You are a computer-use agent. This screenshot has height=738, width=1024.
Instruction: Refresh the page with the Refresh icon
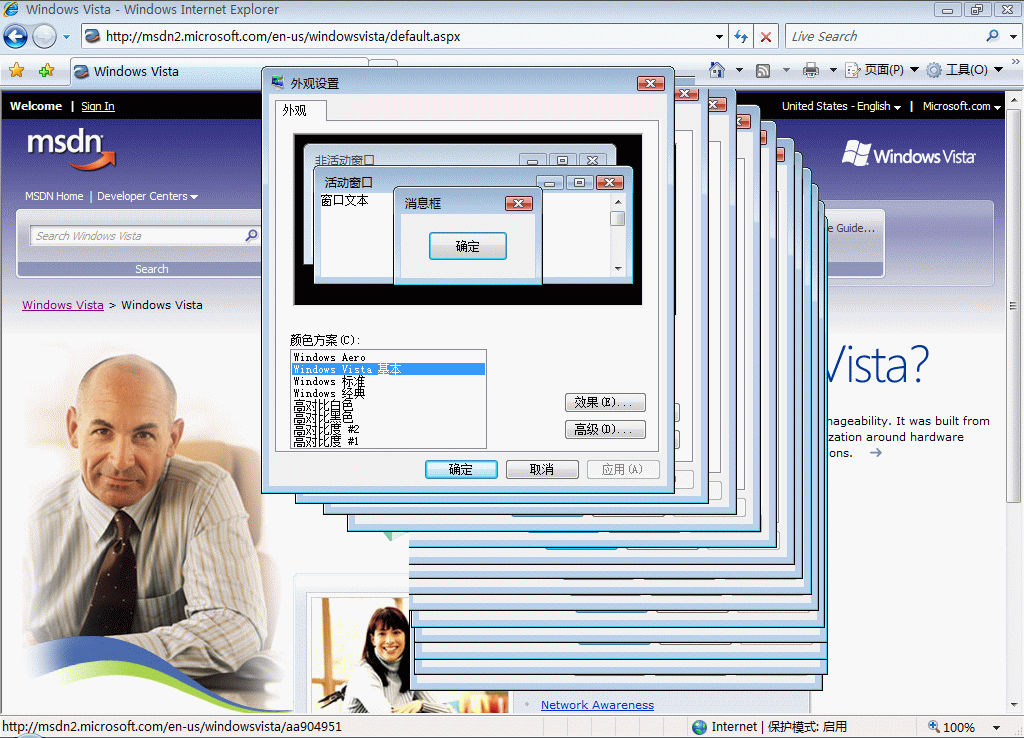(x=741, y=37)
